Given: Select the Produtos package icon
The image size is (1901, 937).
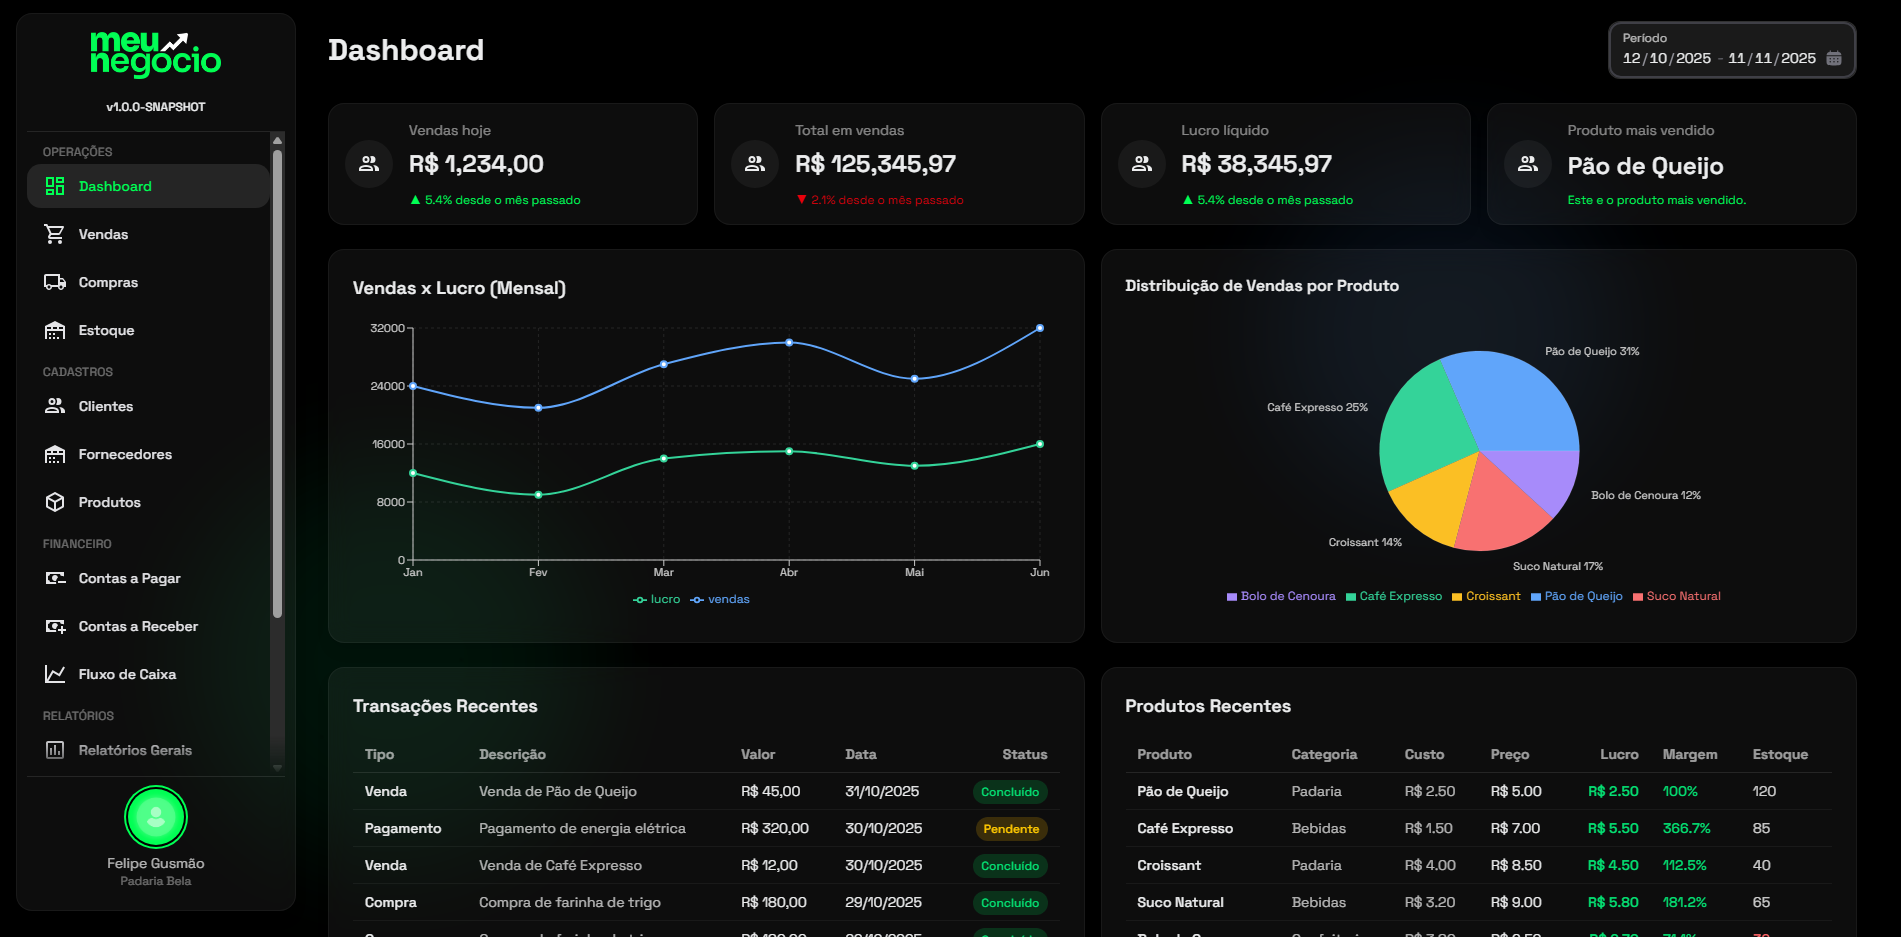Looking at the screenshot, I should tap(54, 502).
